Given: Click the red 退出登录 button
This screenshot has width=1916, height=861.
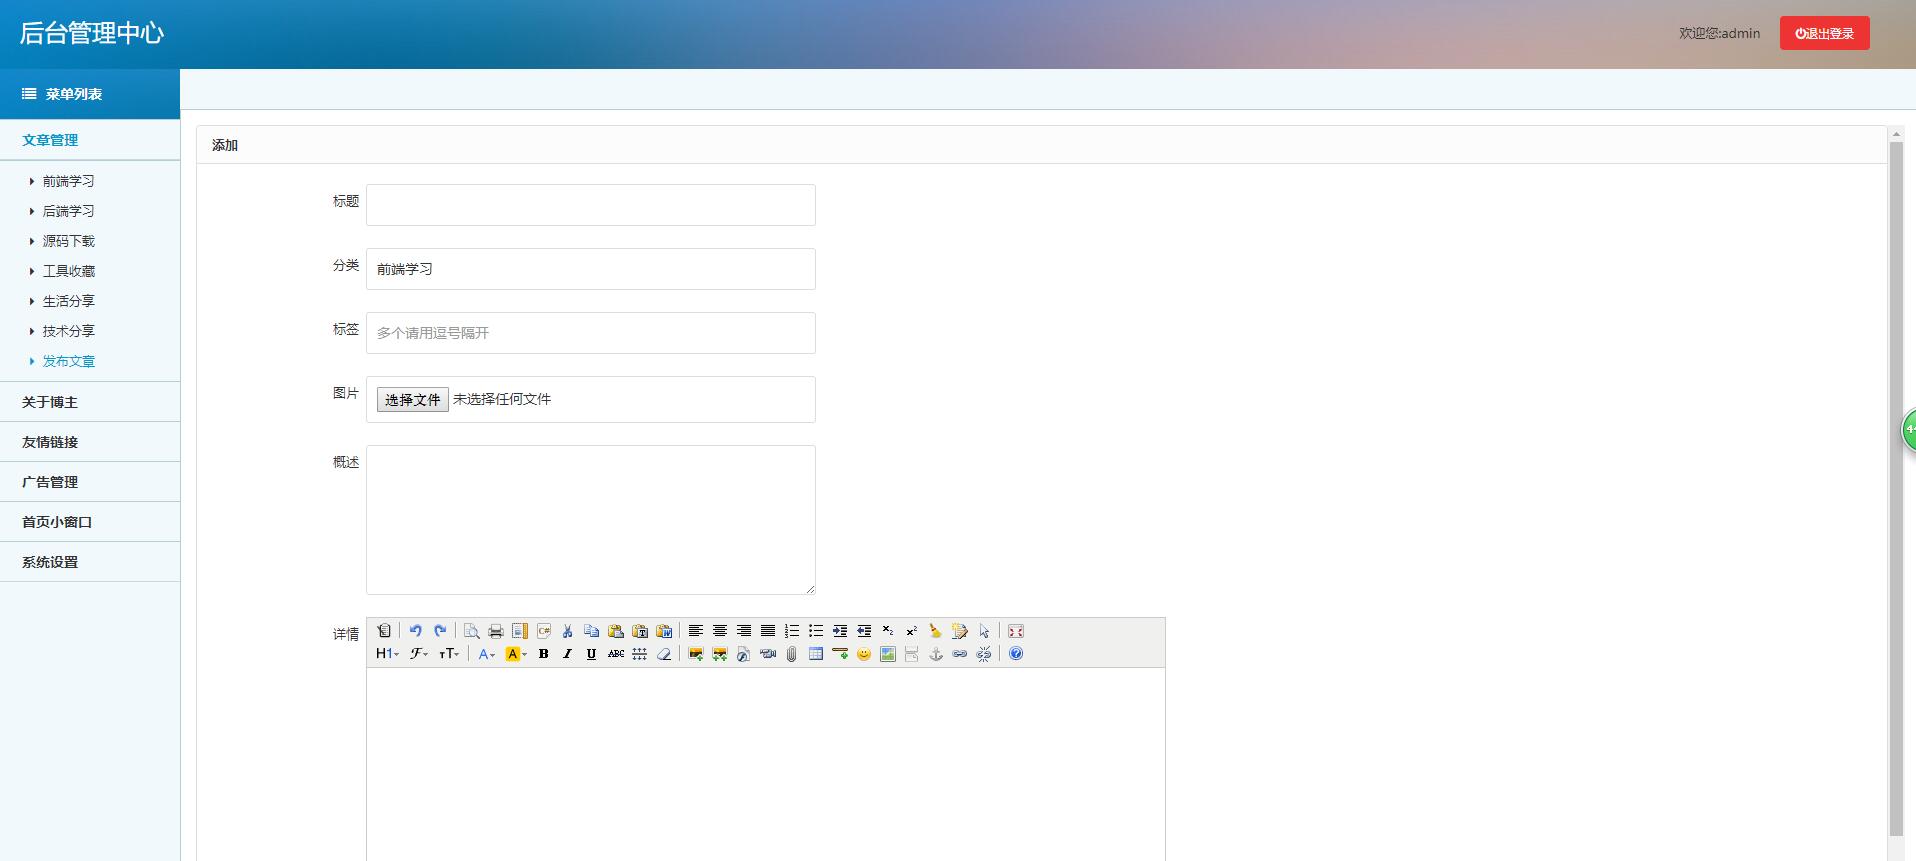Looking at the screenshot, I should [1824, 33].
